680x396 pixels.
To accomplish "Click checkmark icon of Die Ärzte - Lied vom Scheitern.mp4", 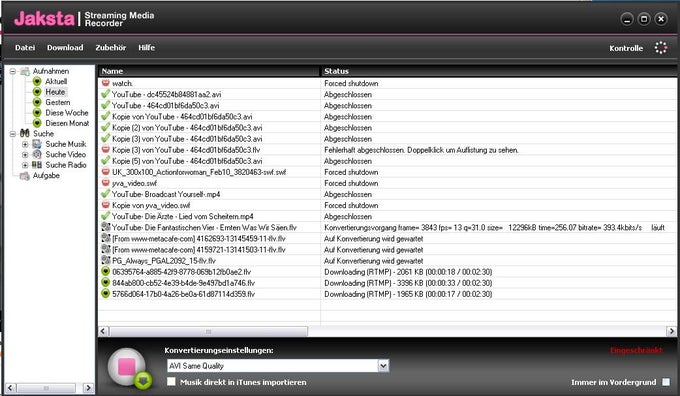I will [x=105, y=216].
